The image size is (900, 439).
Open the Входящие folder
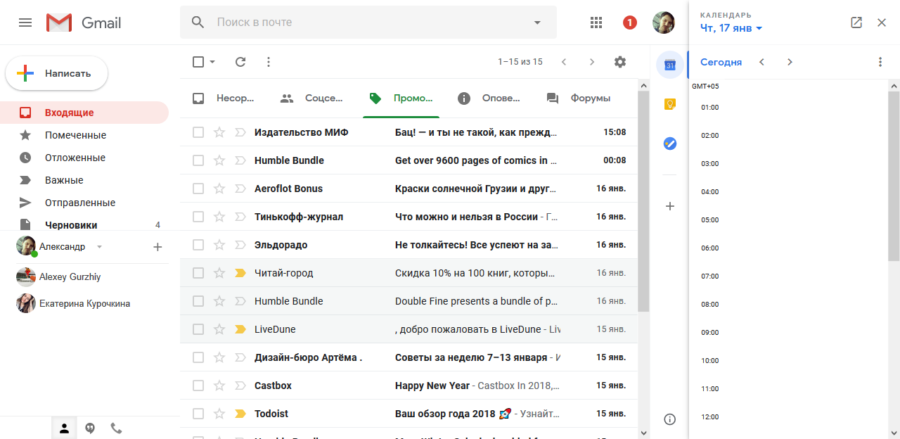point(84,112)
